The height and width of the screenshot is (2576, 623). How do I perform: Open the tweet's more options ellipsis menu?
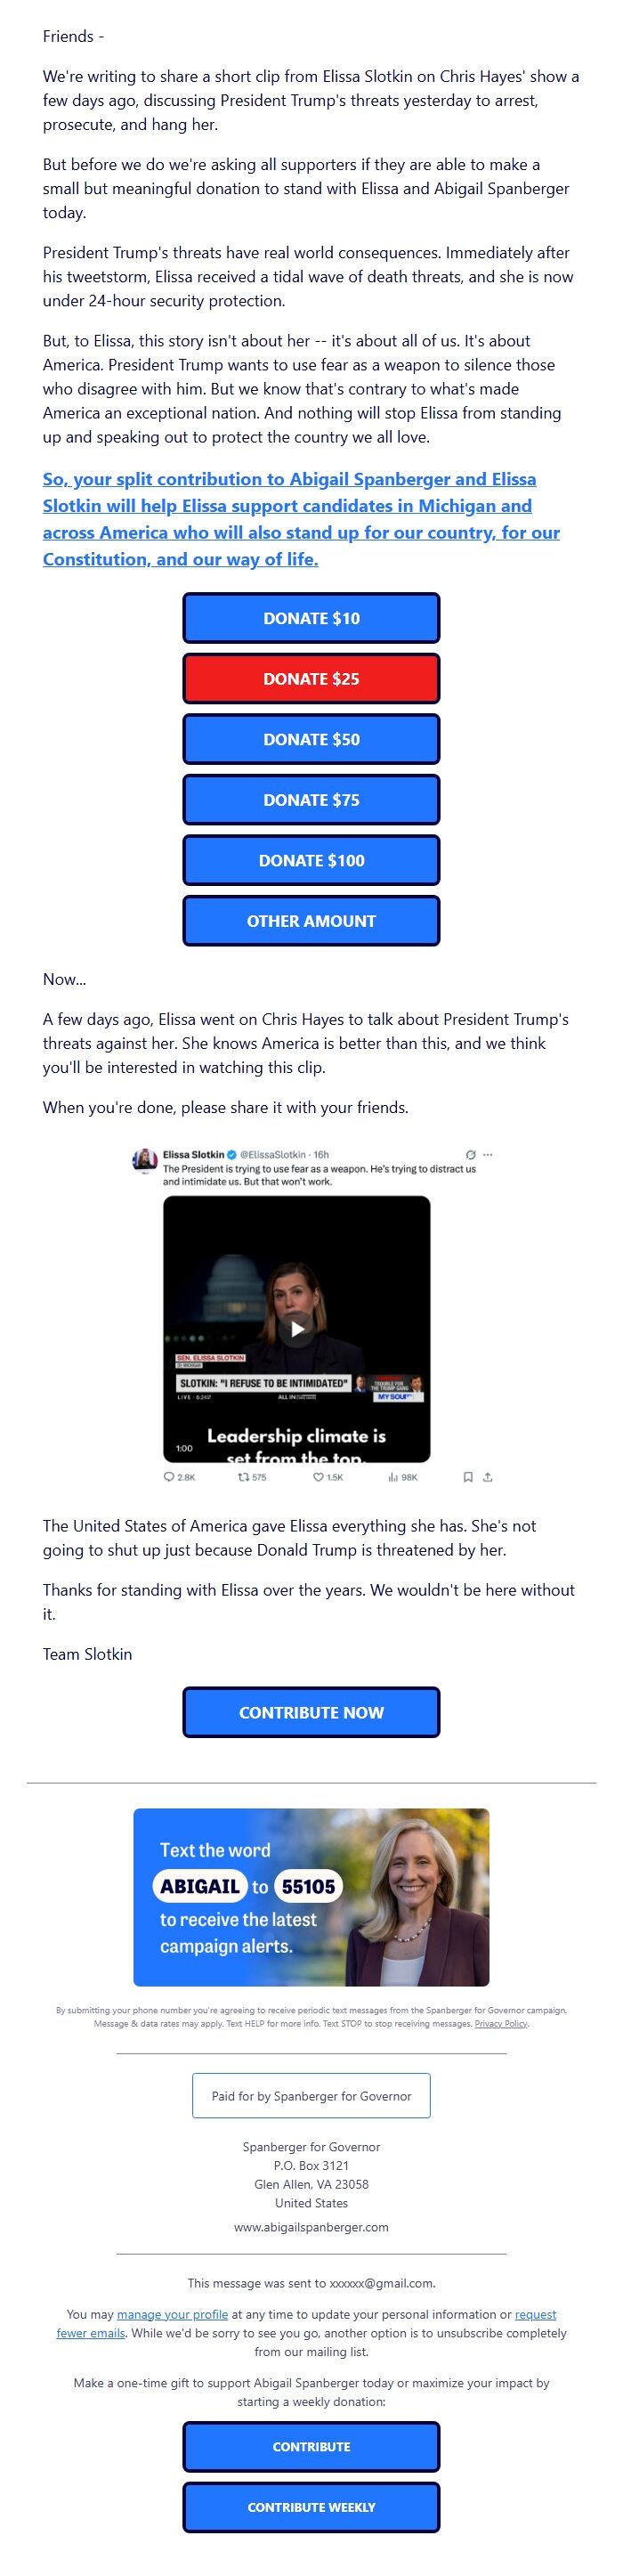tap(489, 1153)
